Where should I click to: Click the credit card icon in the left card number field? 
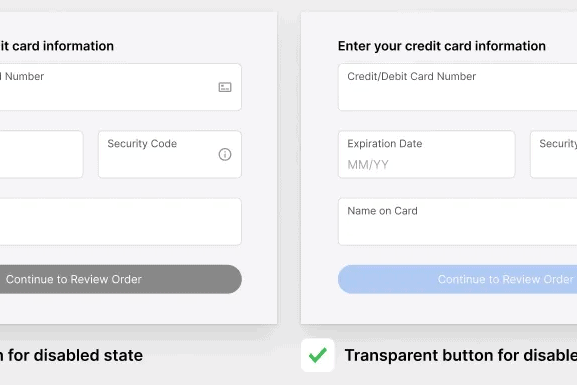point(225,87)
